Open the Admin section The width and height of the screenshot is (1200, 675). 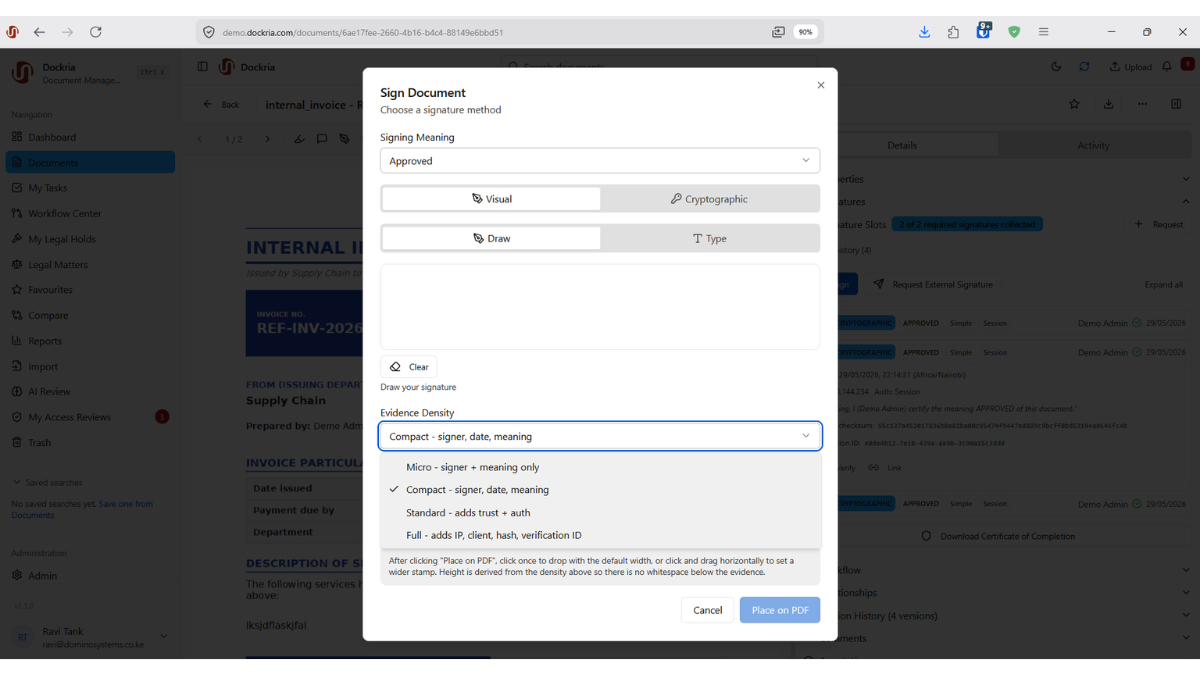coord(90,576)
